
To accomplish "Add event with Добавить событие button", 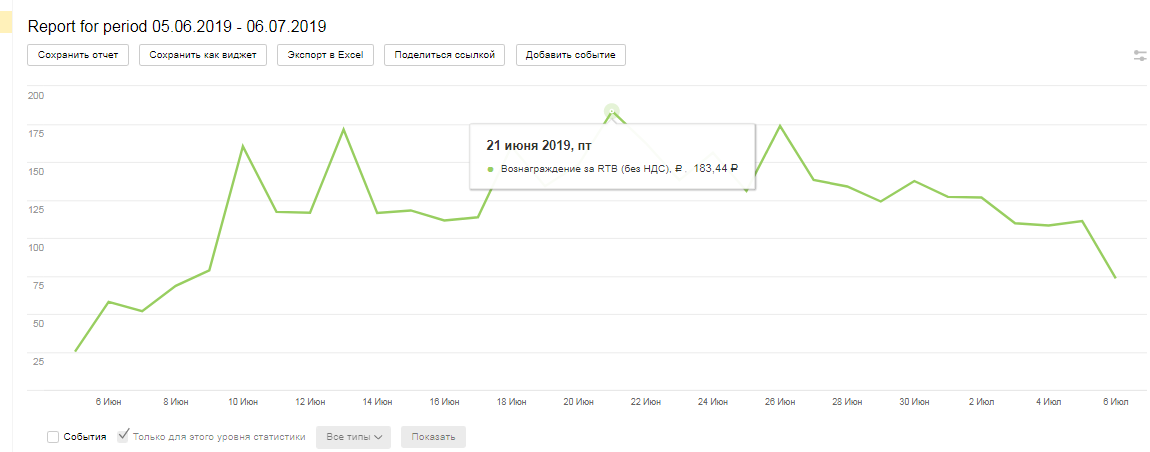I will (571, 55).
